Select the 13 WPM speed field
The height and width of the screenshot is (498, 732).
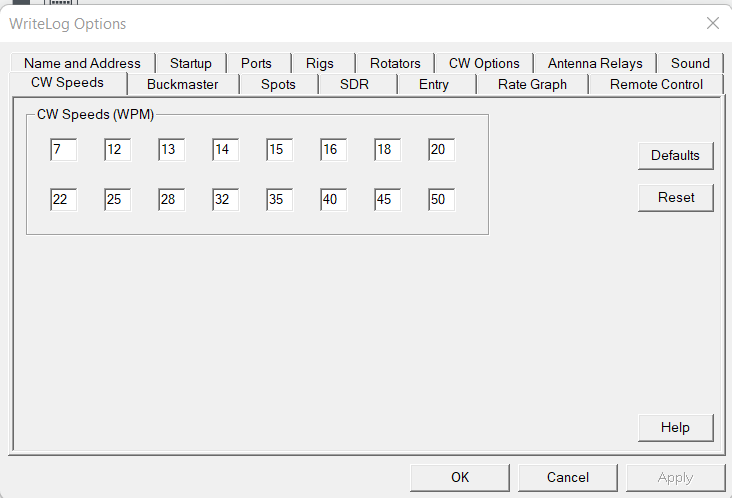coord(171,149)
